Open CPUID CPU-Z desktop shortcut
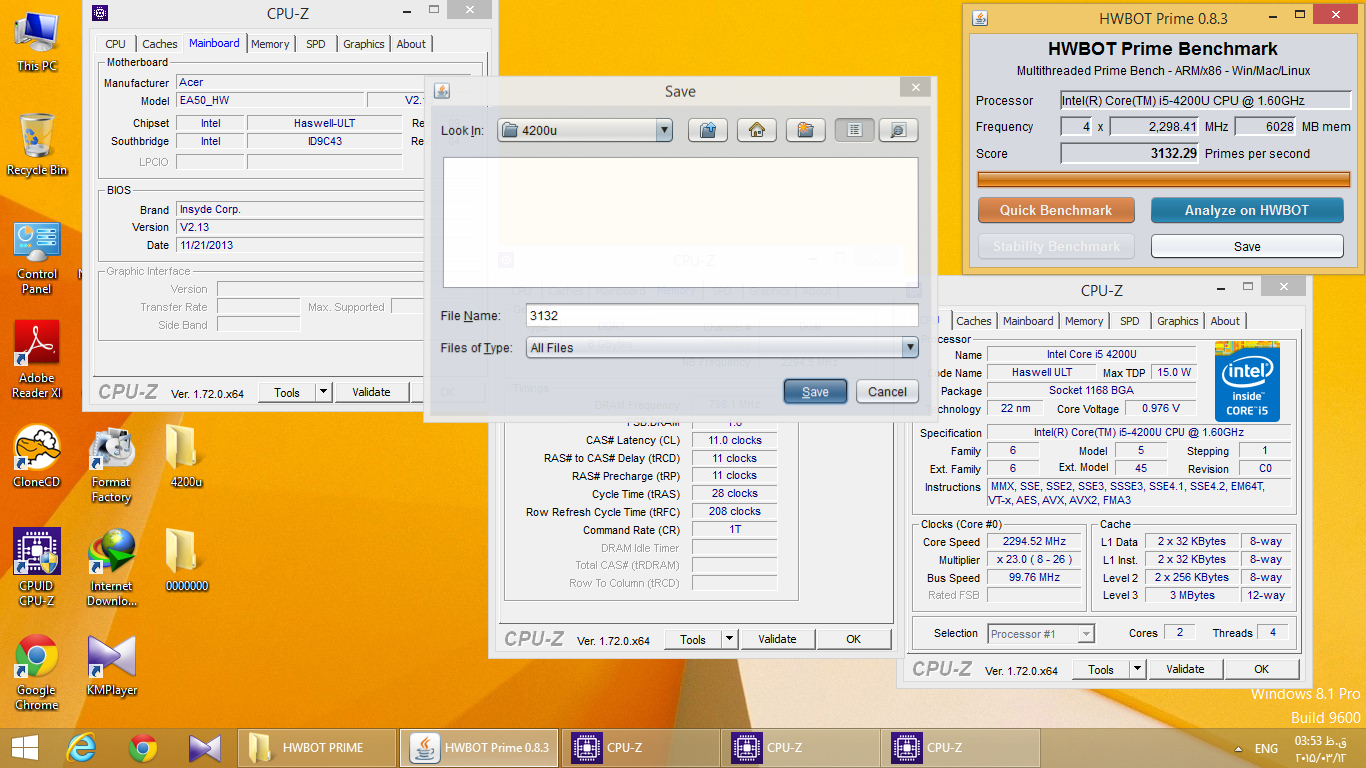 pyautogui.click(x=37, y=568)
